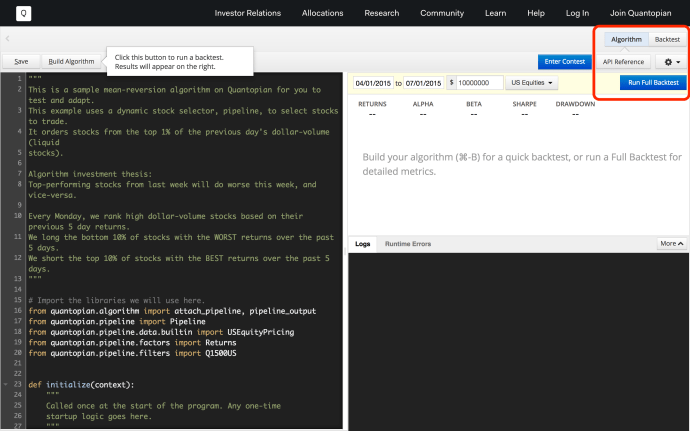Viewport: 690px width, 431px height.
Task: Click the RETURNS metric label
Action: pyautogui.click(x=372, y=104)
